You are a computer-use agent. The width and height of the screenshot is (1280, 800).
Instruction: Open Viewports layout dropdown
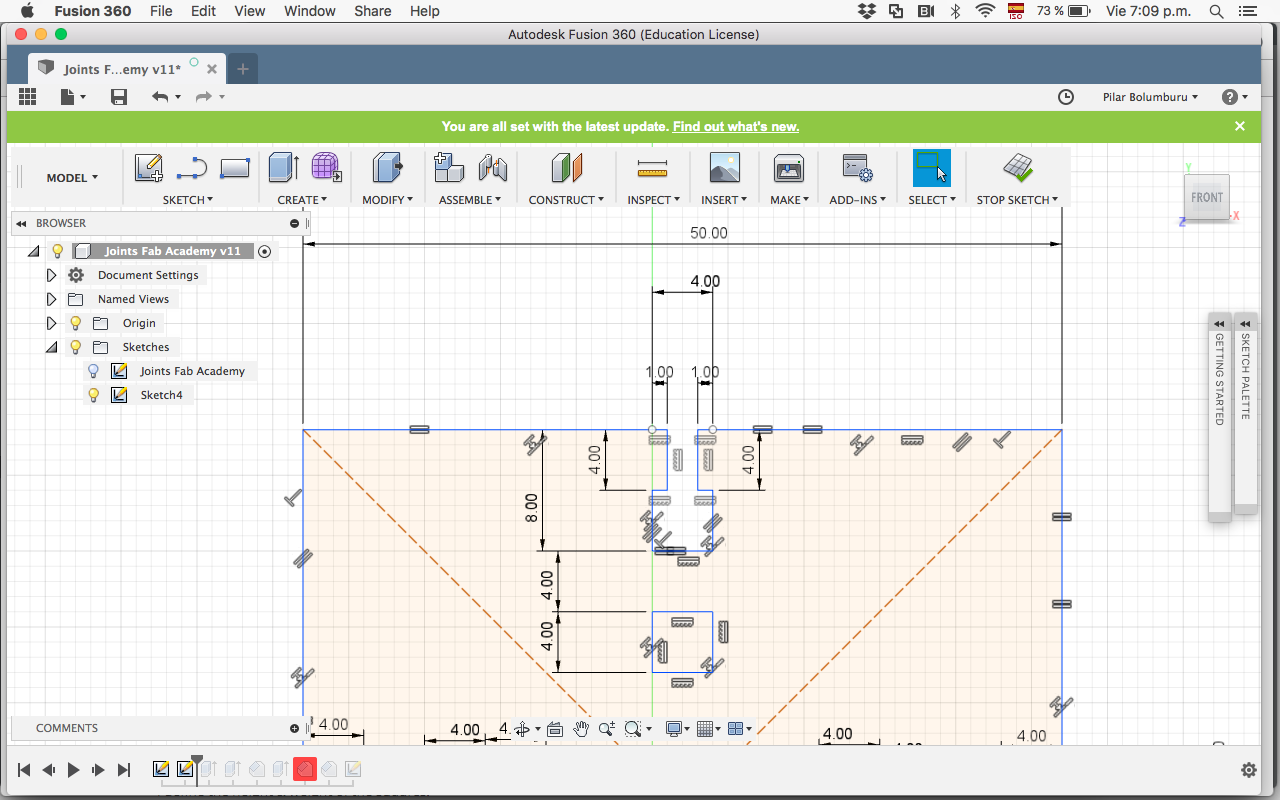739,729
